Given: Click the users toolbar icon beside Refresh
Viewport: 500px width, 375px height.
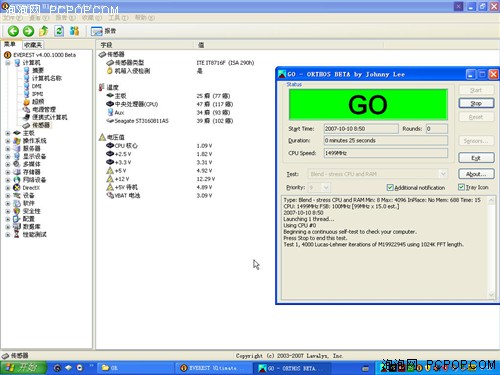Looking at the screenshot, I should [x=74, y=31].
